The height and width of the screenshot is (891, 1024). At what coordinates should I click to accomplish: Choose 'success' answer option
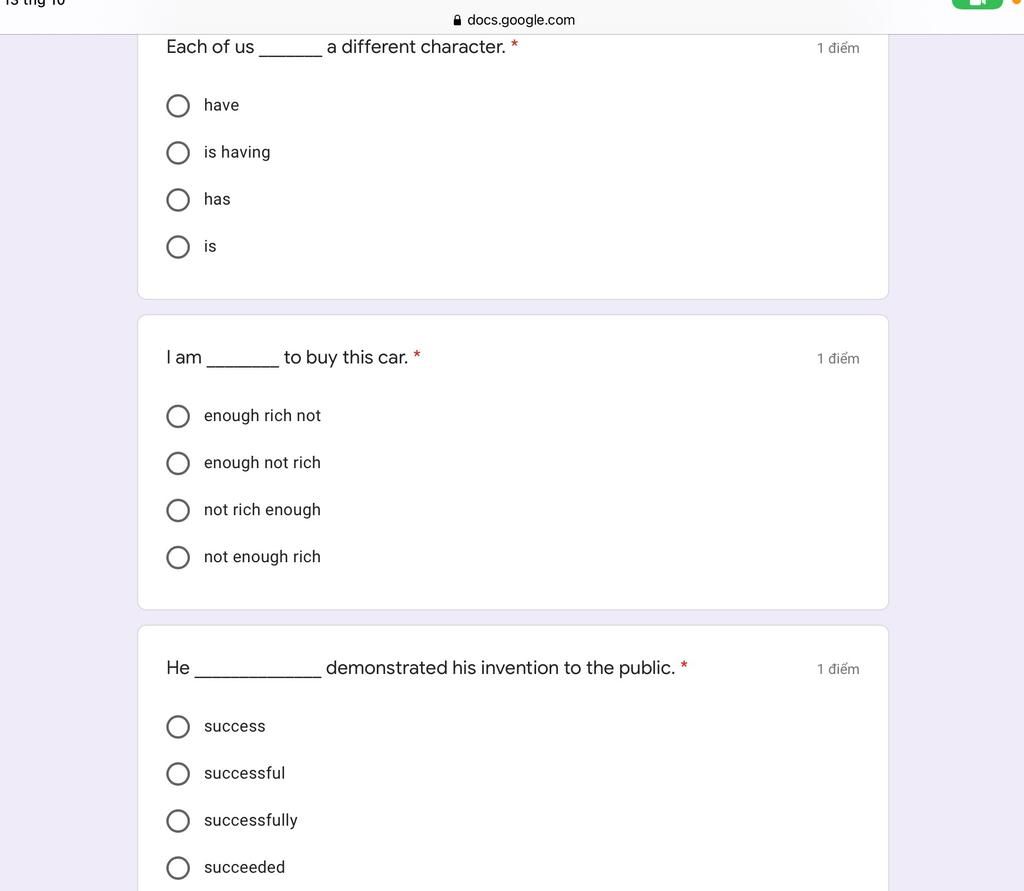pyautogui.click(x=178, y=727)
